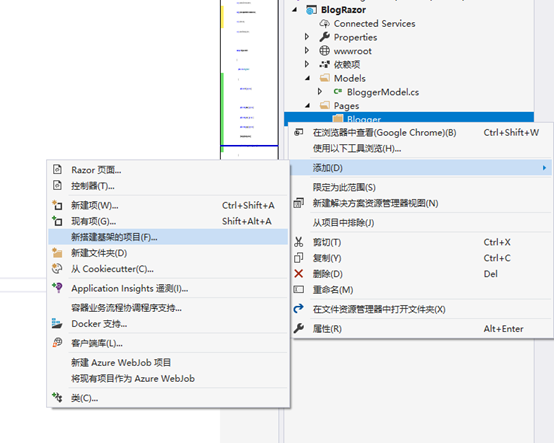The width and height of the screenshot is (554, 443).
Task: Open the 添加(D) submenu entry
Action: coord(420,168)
